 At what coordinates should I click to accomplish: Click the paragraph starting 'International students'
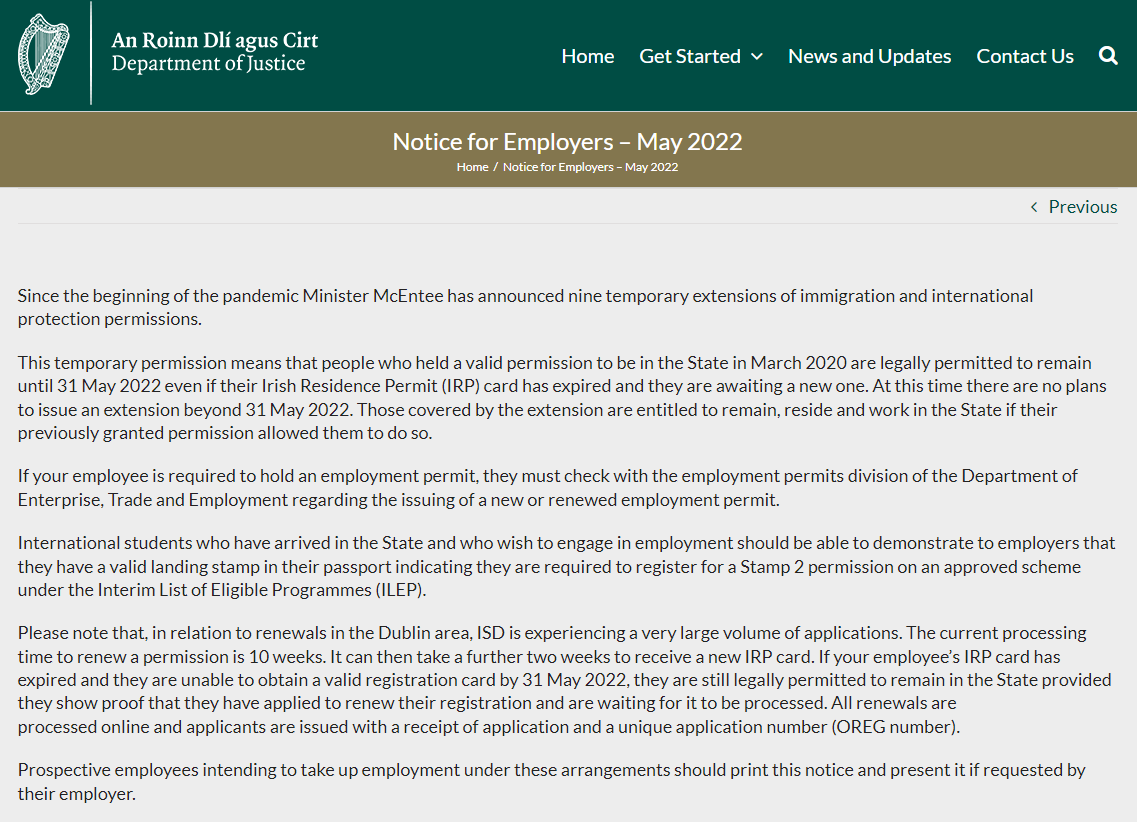(x=565, y=566)
